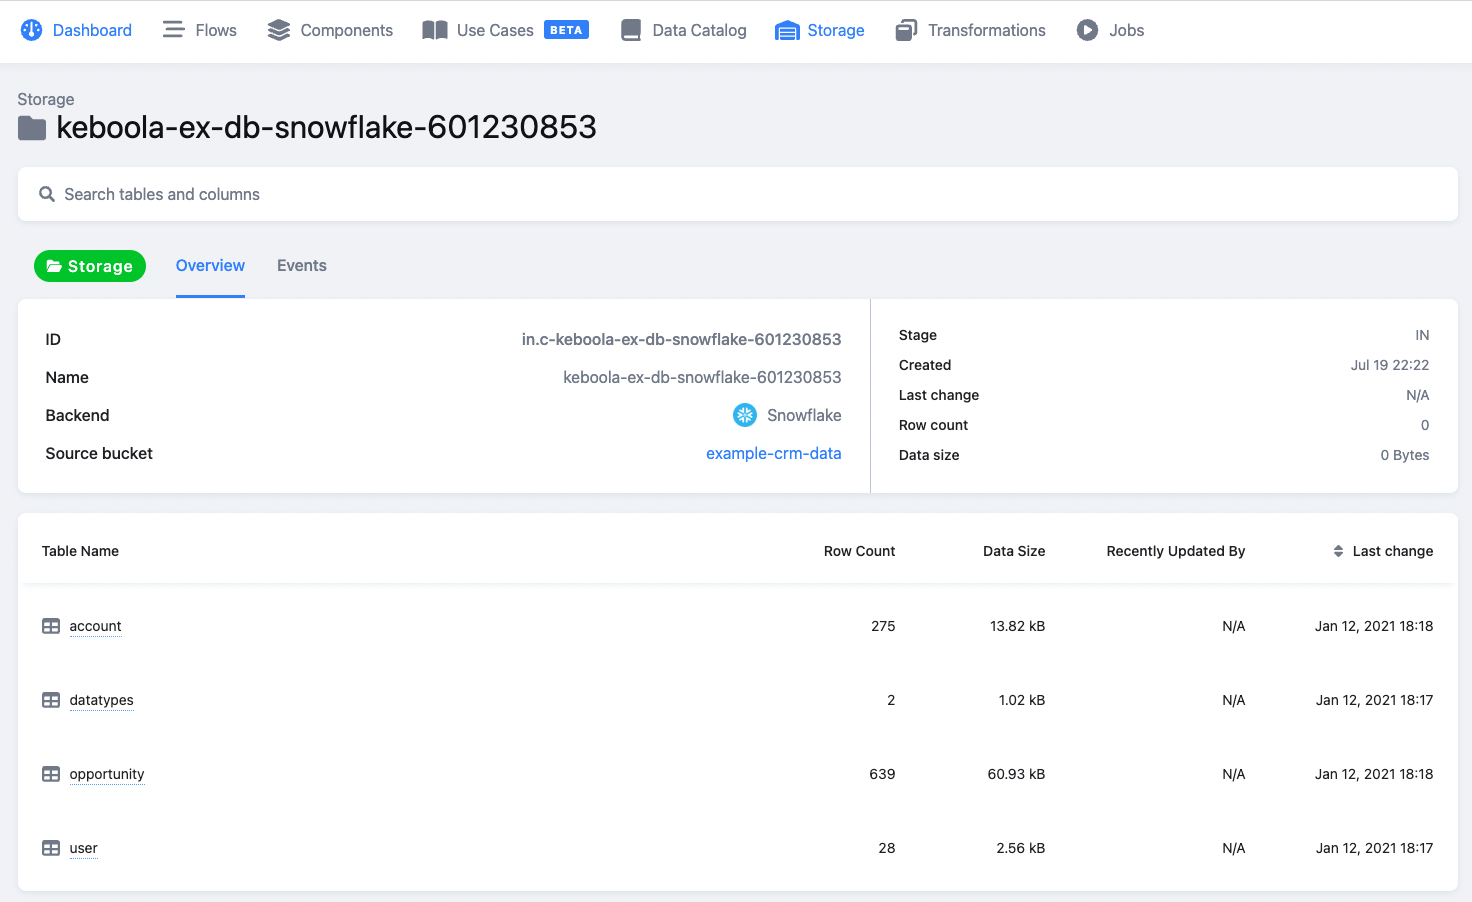Select the Transformations navigation icon

(905, 30)
